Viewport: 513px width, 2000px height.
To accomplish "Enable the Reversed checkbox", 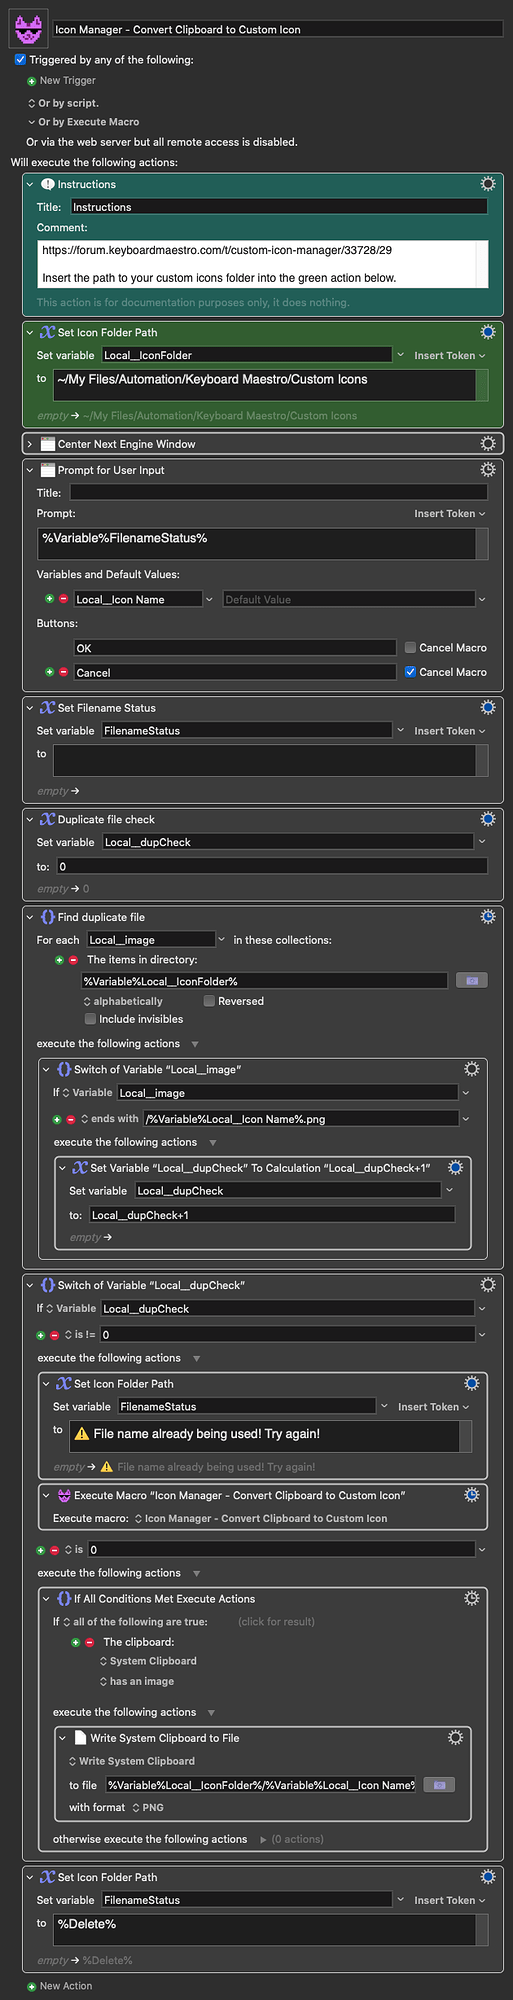I will point(209,1001).
